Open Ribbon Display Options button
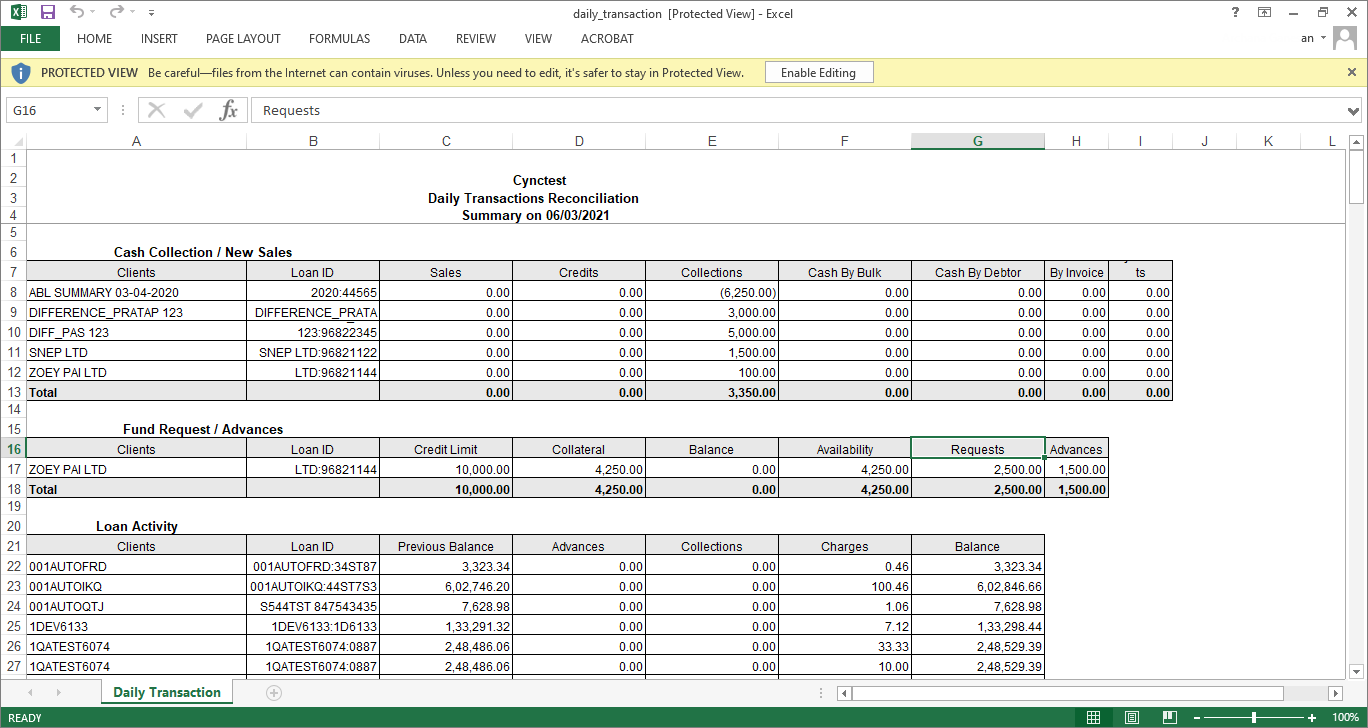1368x728 pixels. 1265,13
